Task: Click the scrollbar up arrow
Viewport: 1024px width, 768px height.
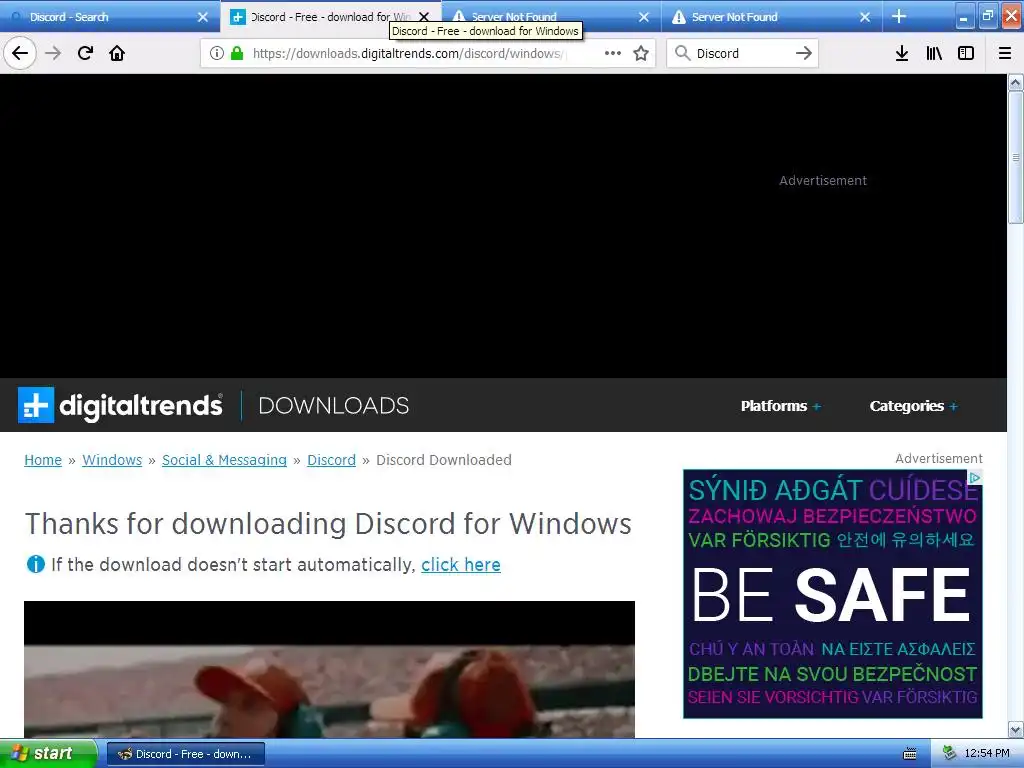Action: coord(1016,82)
